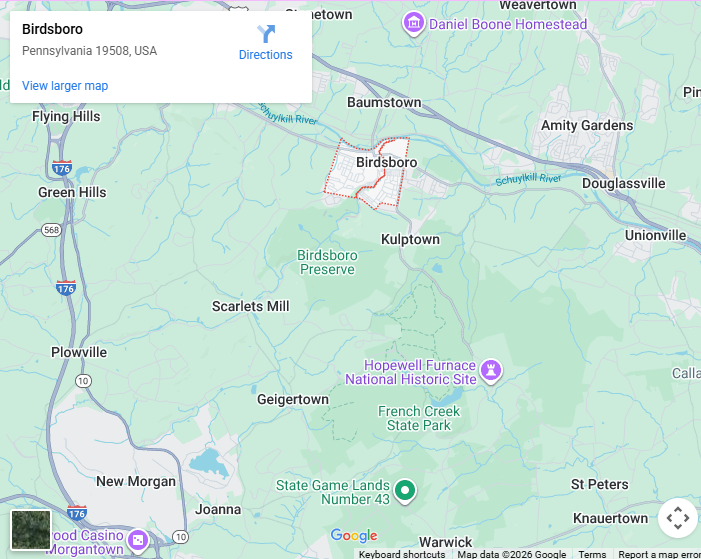Click the Interstate 176 shield near Flying Hills

pos(62,168)
